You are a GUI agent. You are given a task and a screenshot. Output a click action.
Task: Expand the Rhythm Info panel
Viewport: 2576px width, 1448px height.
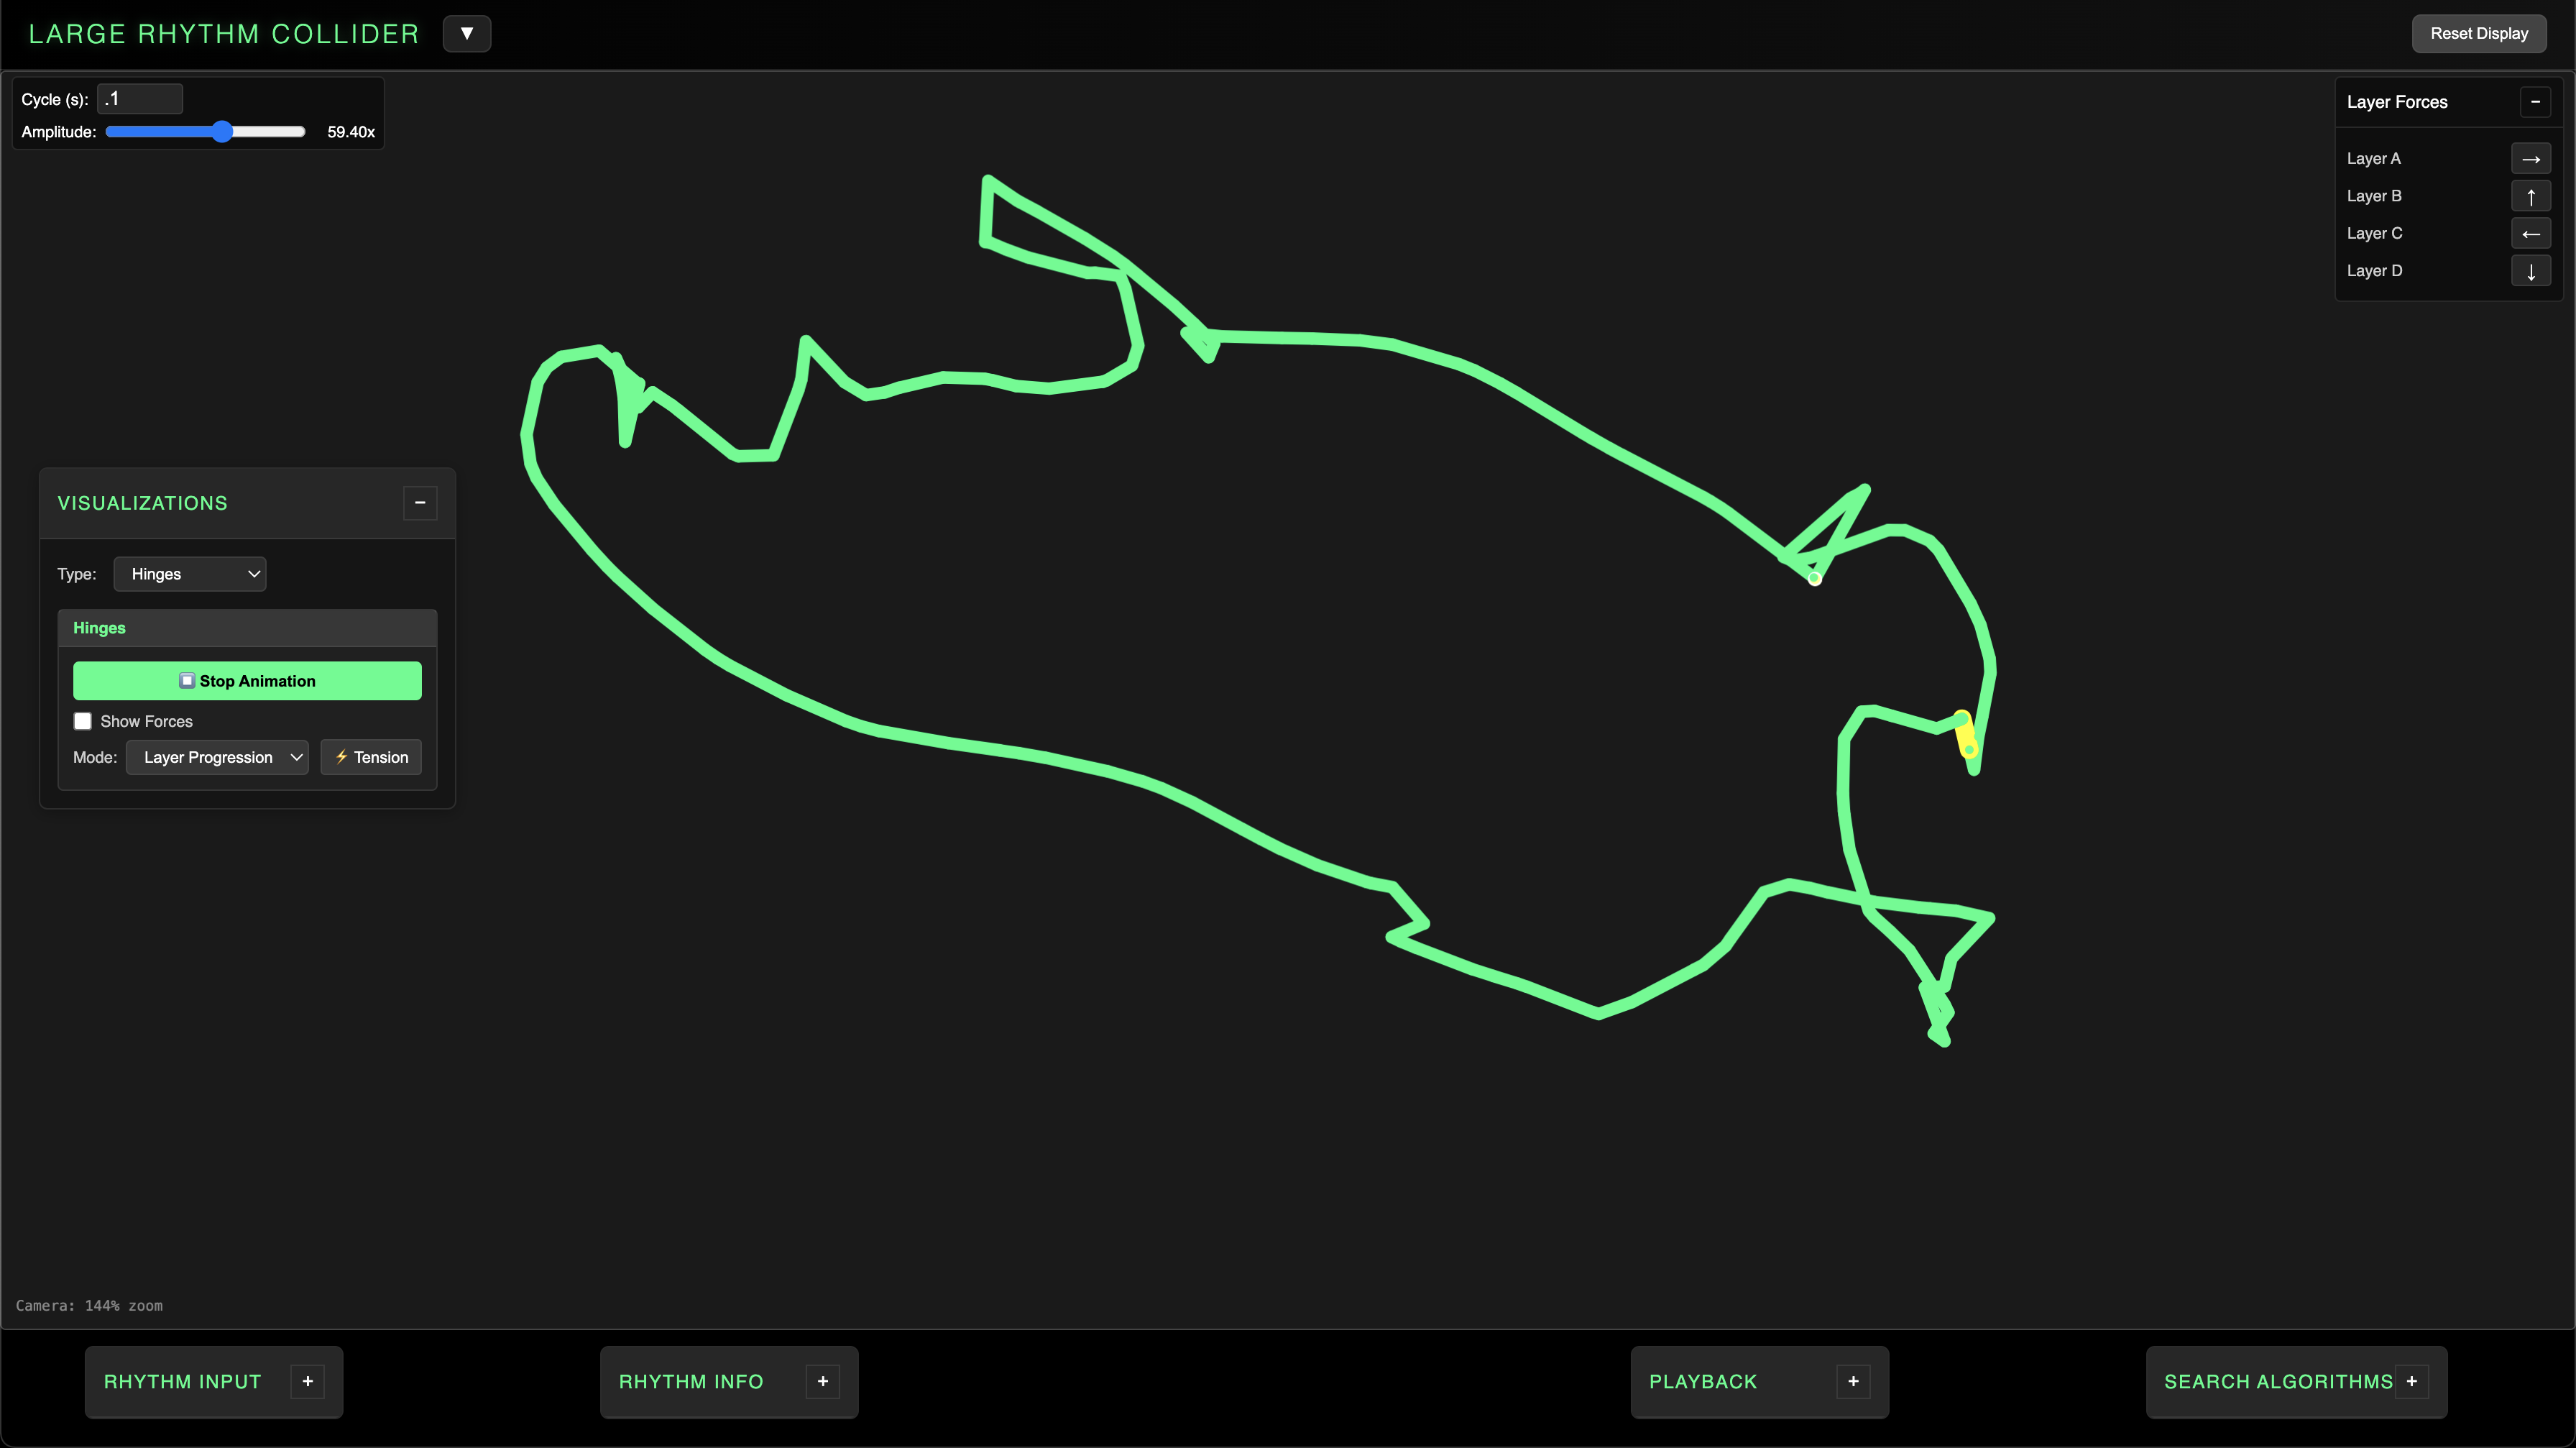coord(822,1381)
